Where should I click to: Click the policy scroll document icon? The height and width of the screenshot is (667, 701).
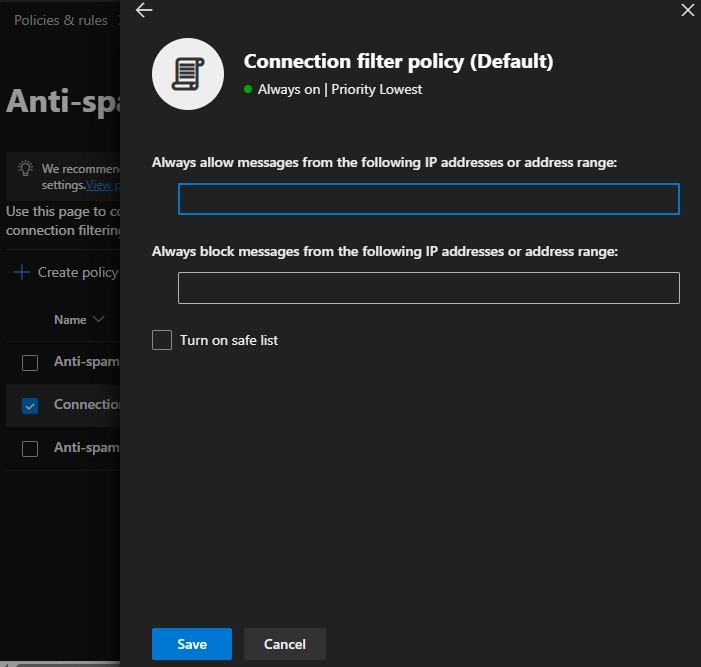(188, 74)
